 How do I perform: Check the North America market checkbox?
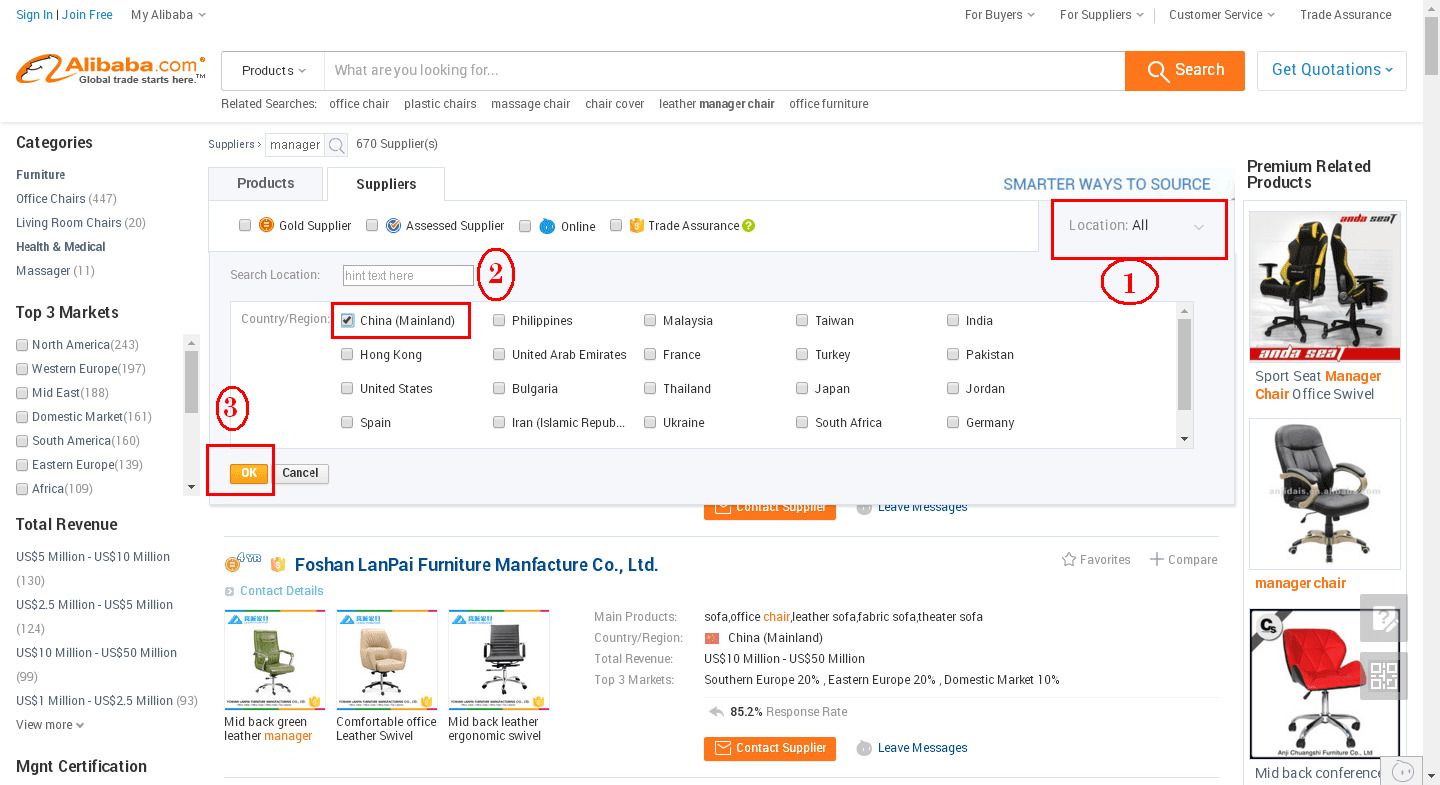tap(22, 345)
